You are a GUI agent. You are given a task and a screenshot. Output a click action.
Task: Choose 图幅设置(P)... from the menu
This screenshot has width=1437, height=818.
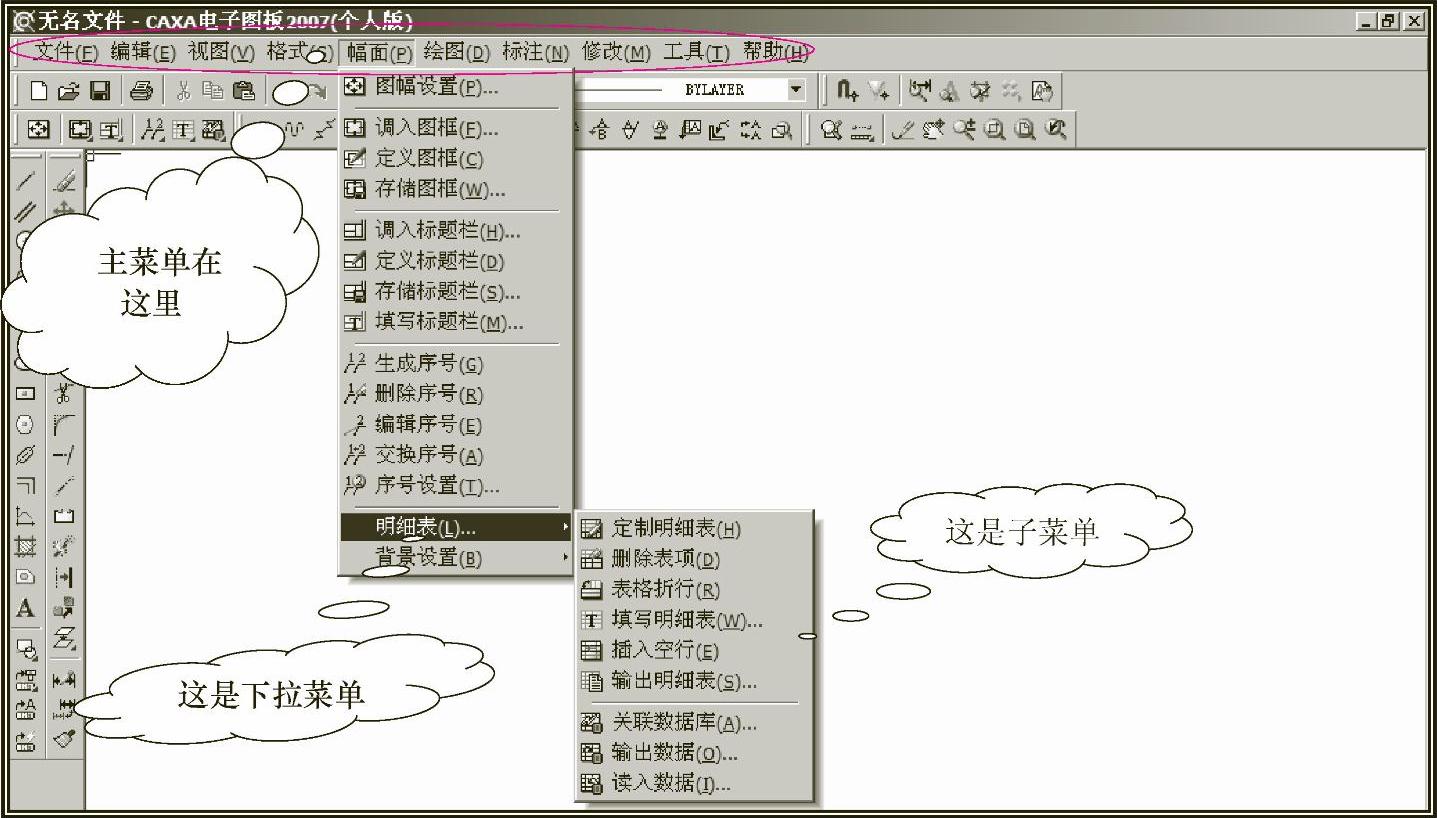pyautogui.click(x=456, y=87)
